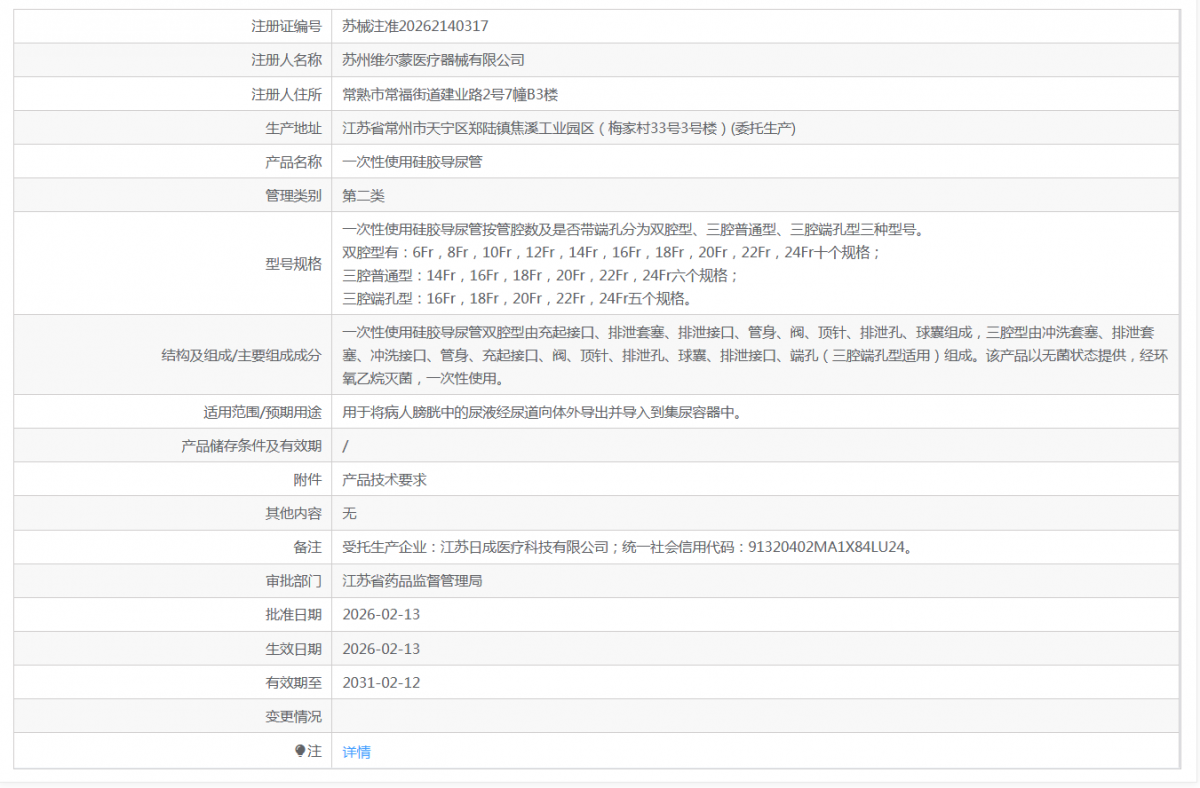Click the 附件 label
The image size is (1200, 788).
[307, 480]
